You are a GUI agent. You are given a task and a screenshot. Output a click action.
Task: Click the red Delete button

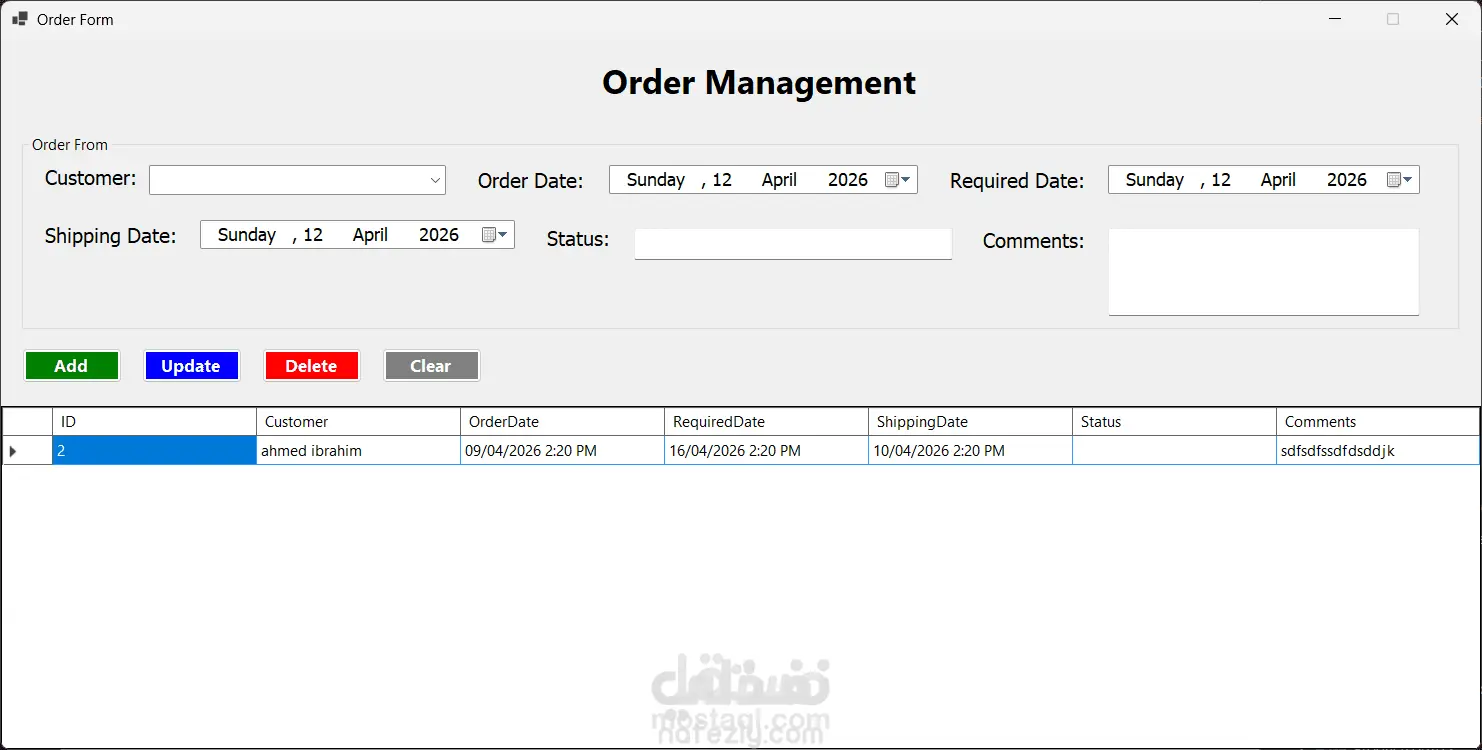click(311, 366)
